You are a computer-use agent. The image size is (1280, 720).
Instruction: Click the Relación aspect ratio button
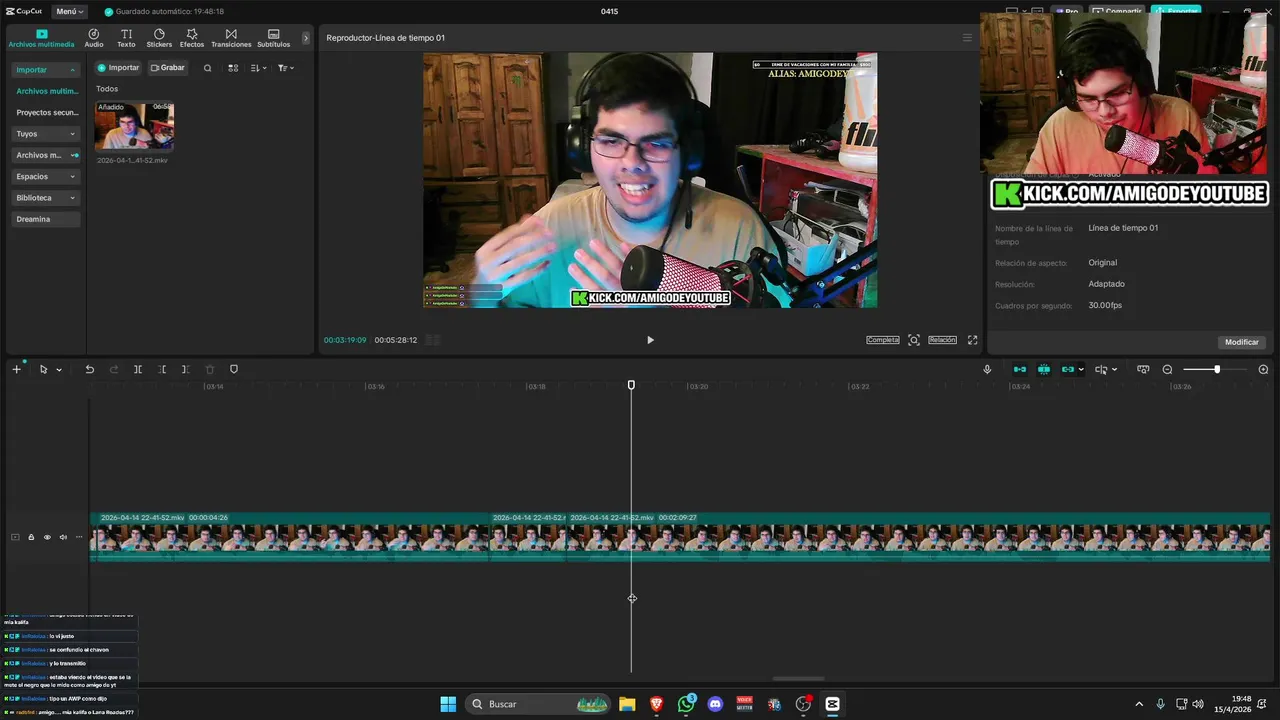pos(942,340)
